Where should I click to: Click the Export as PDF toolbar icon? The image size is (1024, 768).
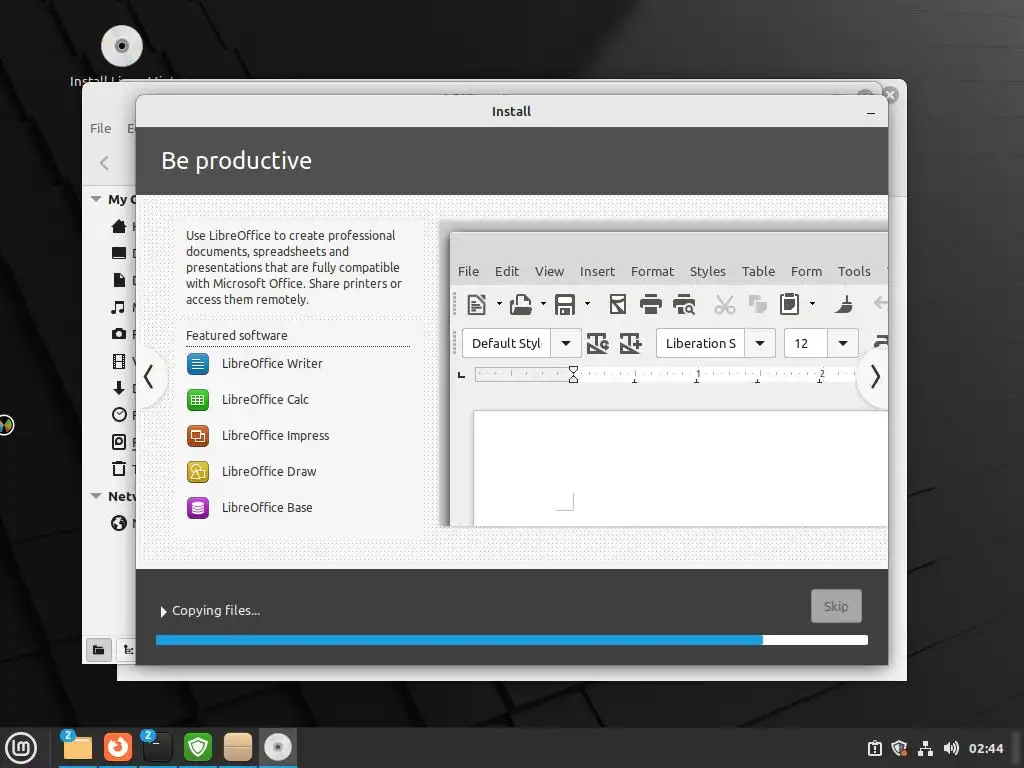tap(617, 304)
